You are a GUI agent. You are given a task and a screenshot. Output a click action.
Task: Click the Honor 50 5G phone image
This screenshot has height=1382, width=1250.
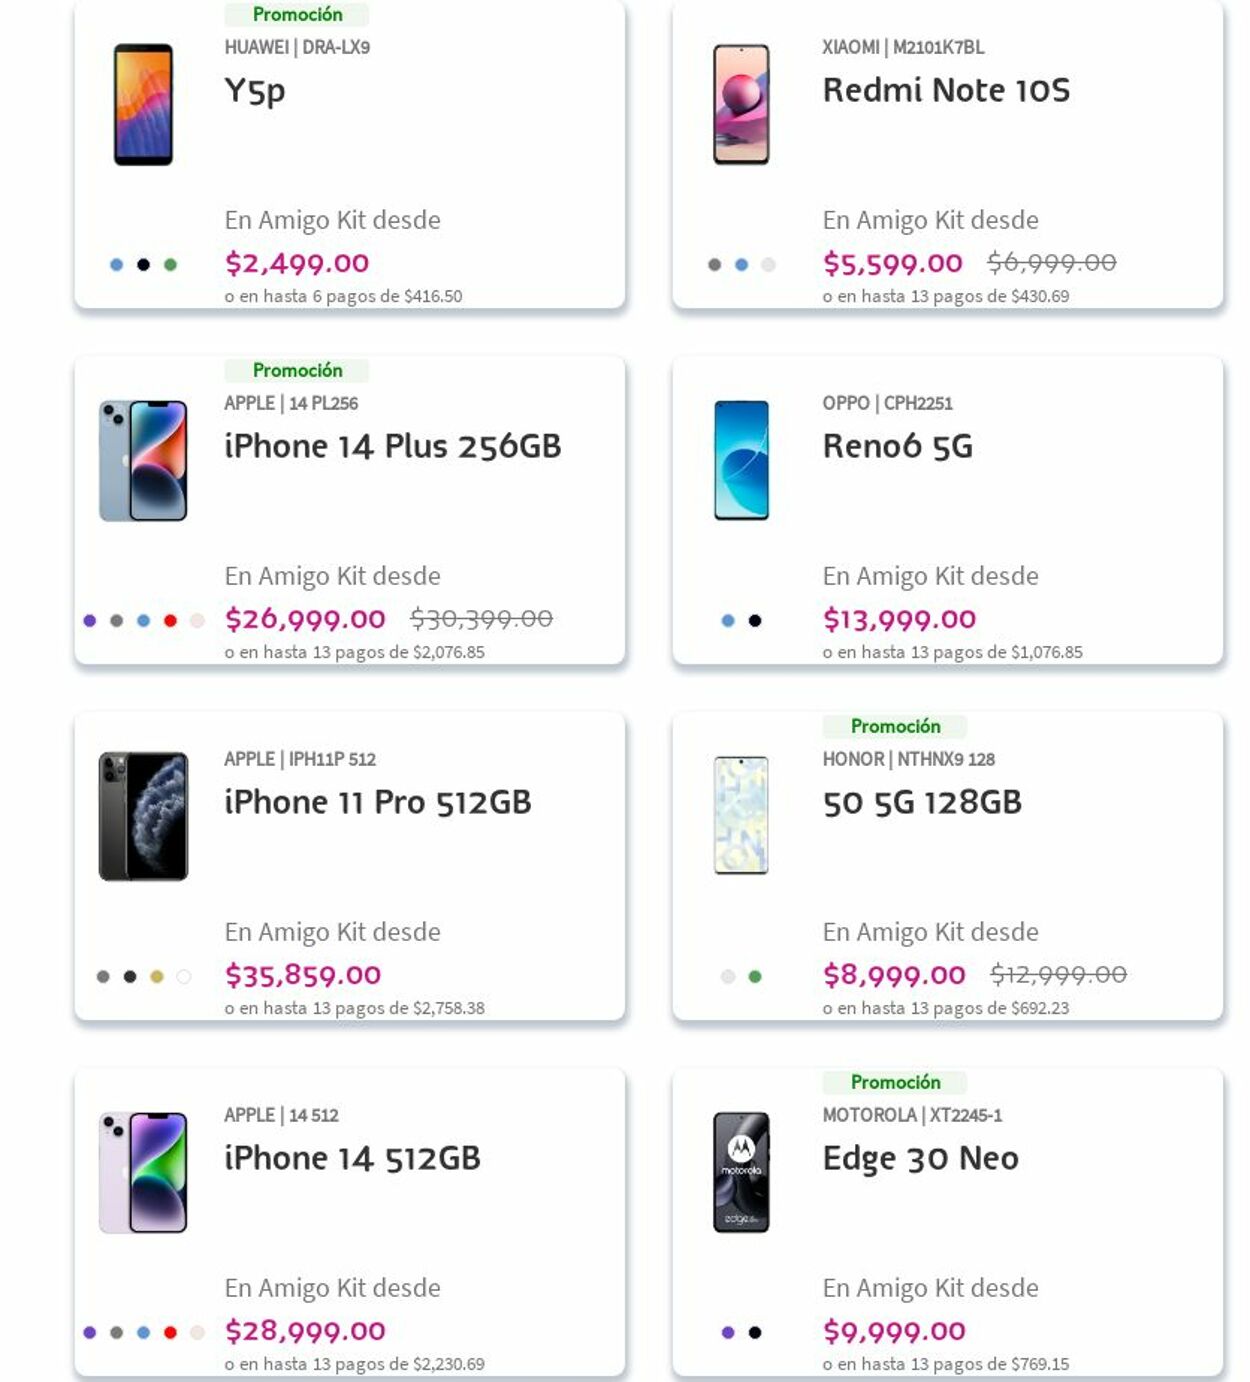741,816
